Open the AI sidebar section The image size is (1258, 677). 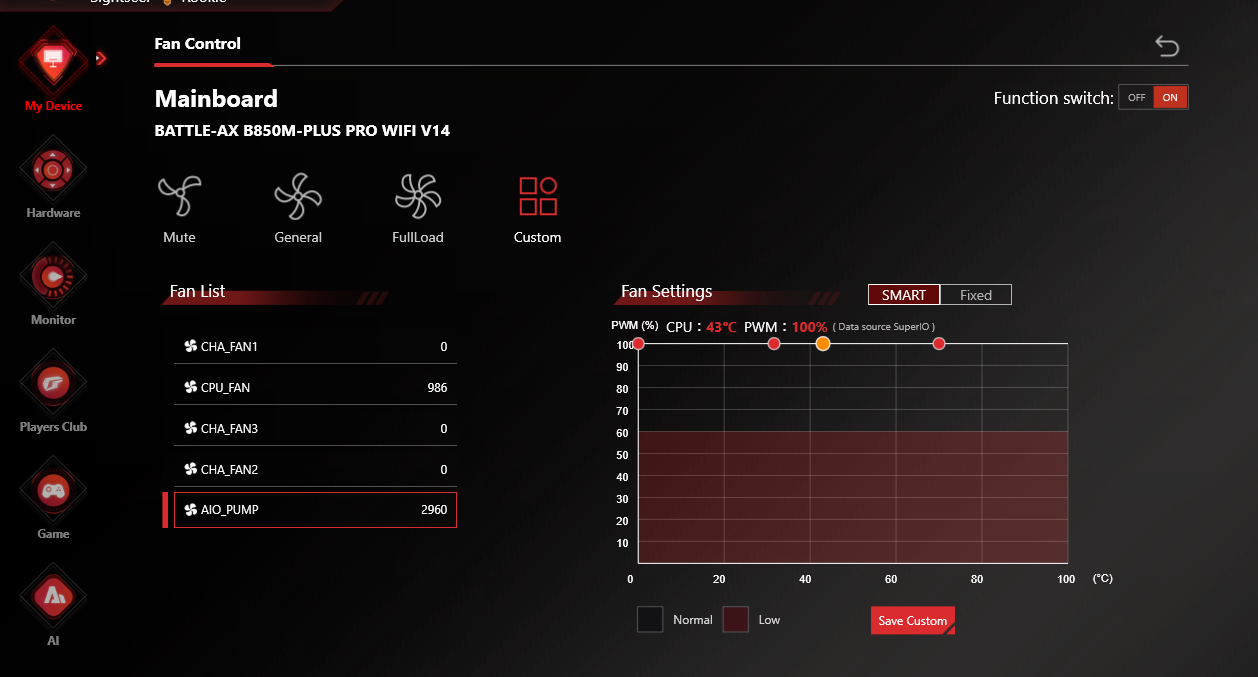pos(53,606)
